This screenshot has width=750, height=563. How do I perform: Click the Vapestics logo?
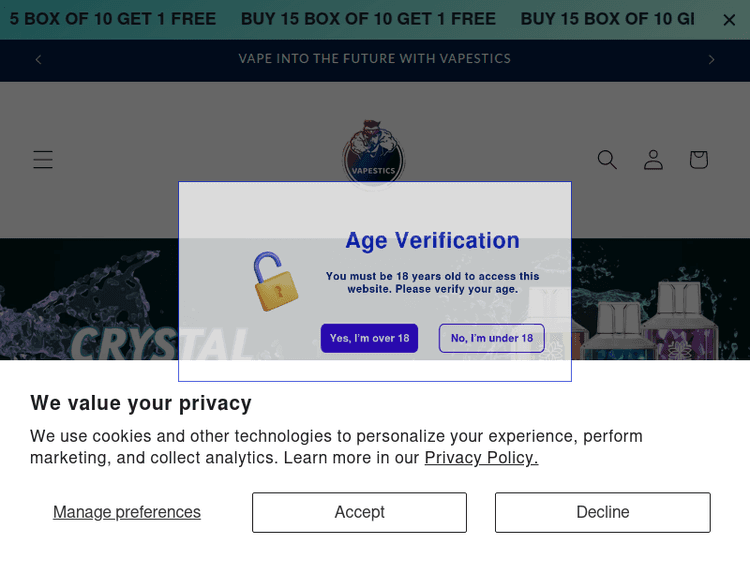click(x=373, y=155)
